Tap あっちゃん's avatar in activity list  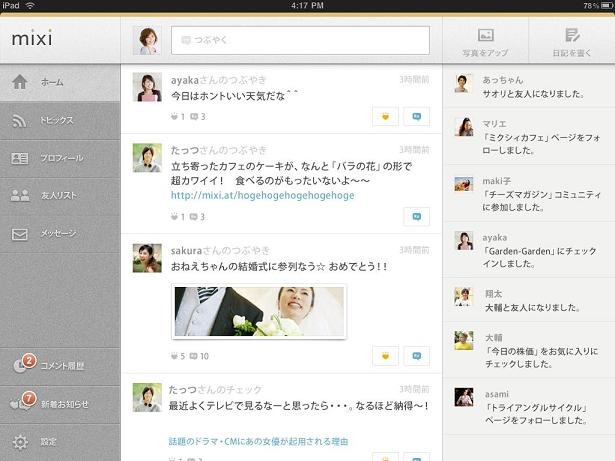click(x=464, y=83)
